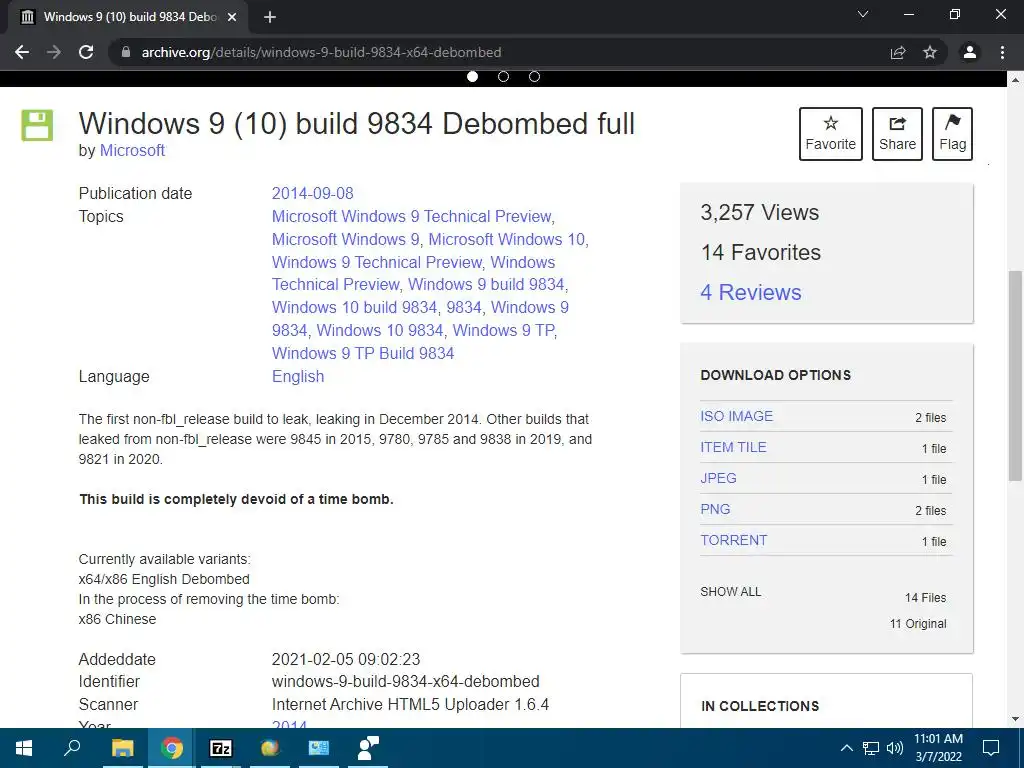This screenshot has height=768, width=1024.
Task: Open the 2014-09-08 publication date link
Action: pos(313,193)
